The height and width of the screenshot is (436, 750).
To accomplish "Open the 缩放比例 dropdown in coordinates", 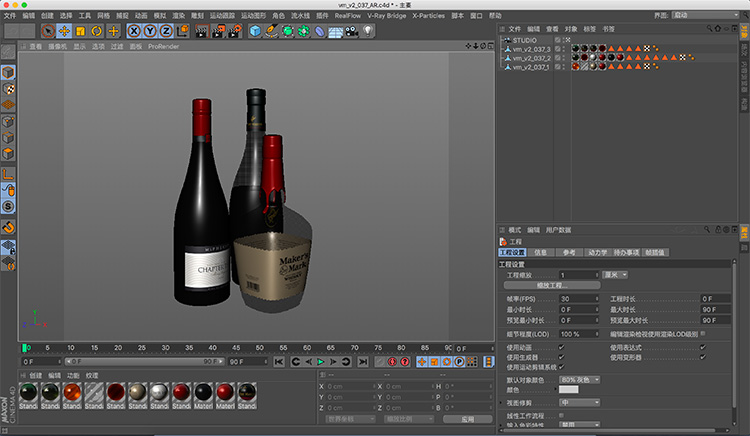I will click(409, 419).
